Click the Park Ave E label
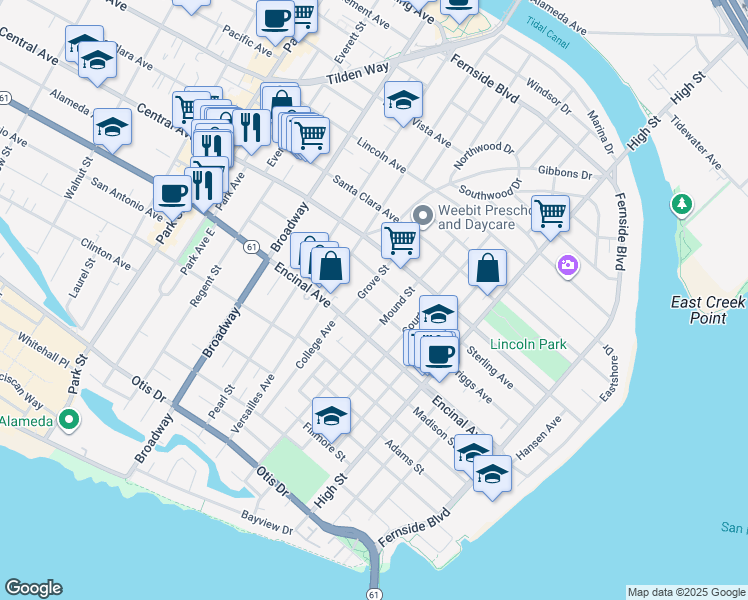The width and height of the screenshot is (748, 600). (x=198, y=252)
